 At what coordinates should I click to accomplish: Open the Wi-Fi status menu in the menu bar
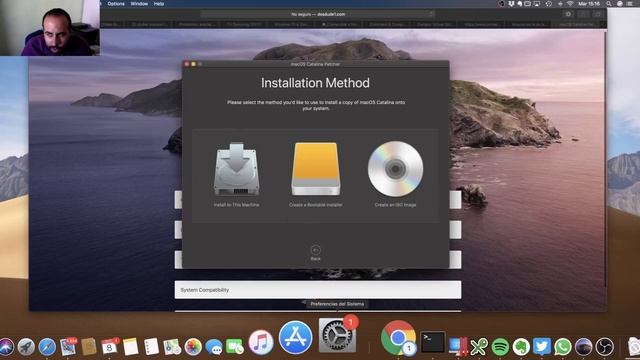pos(570,4)
